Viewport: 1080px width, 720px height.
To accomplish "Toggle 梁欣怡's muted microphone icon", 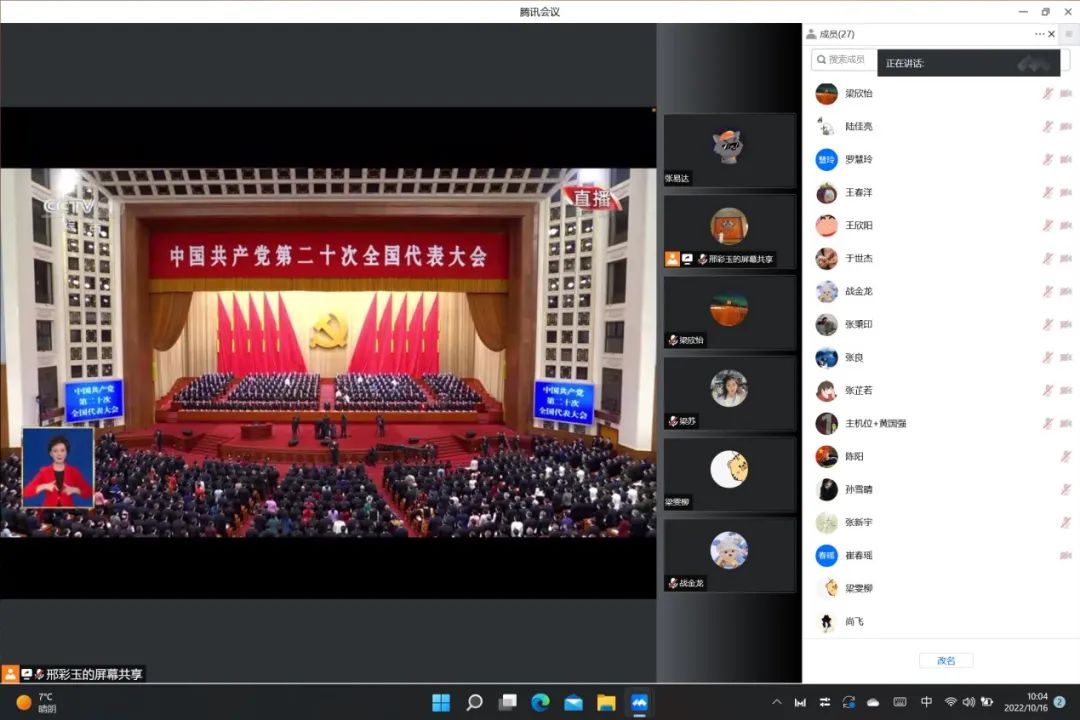I will point(1048,93).
